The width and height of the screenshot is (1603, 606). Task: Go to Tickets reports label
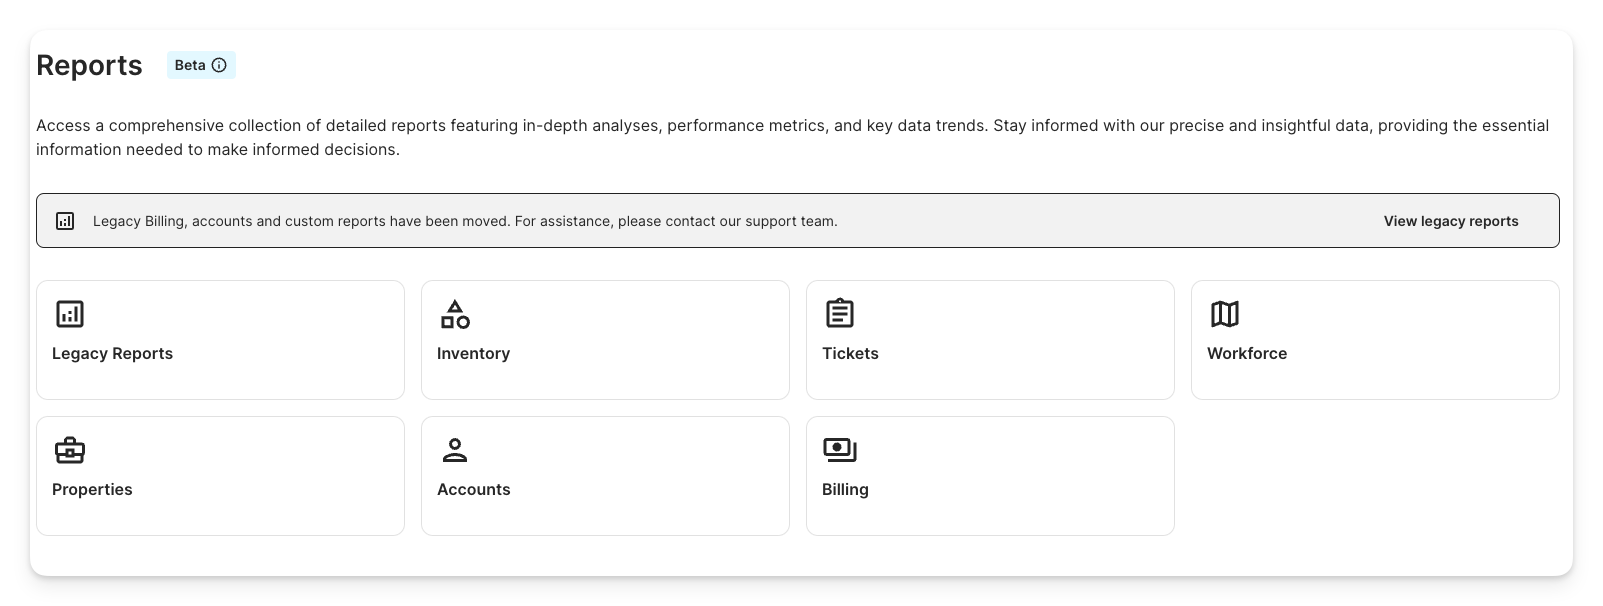click(850, 353)
